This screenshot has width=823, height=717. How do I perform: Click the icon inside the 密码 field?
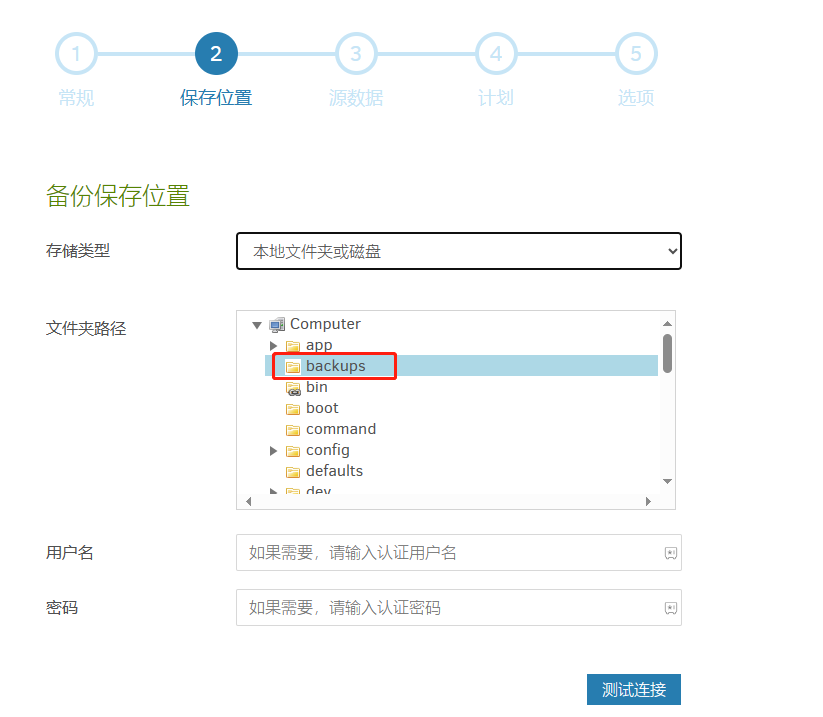[x=671, y=608]
